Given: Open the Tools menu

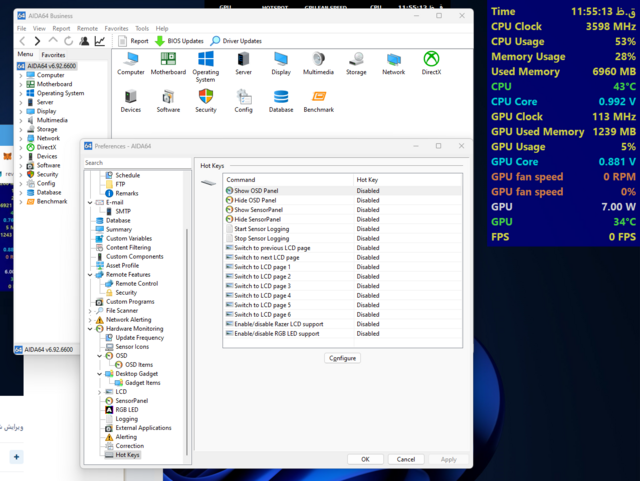Looking at the screenshot, I should [142, 29].
